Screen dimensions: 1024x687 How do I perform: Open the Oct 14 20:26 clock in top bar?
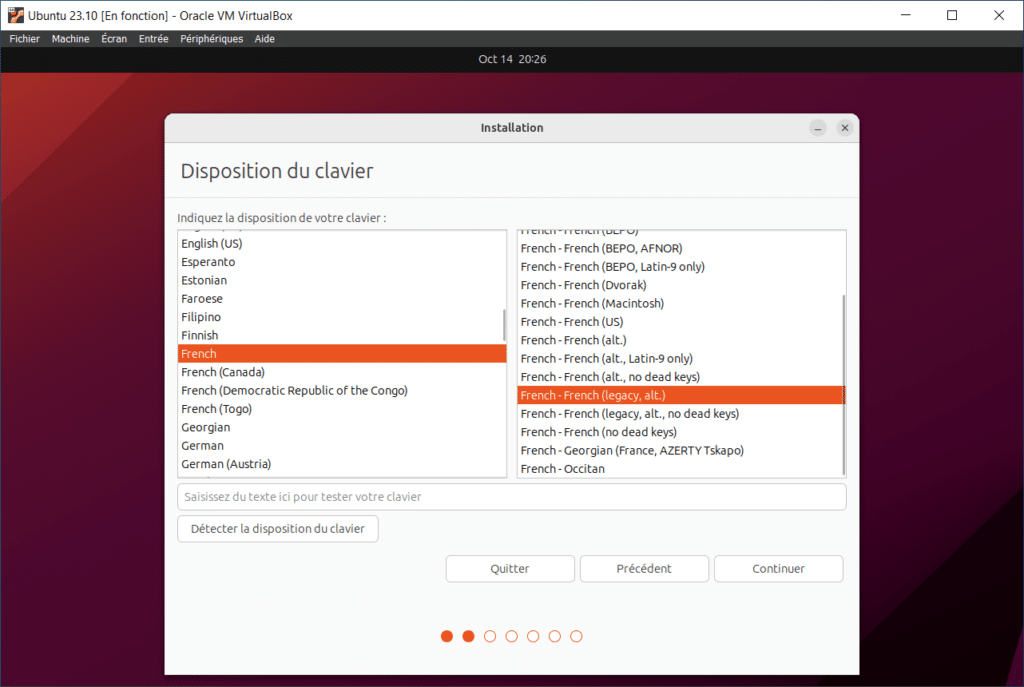point(512,59)
